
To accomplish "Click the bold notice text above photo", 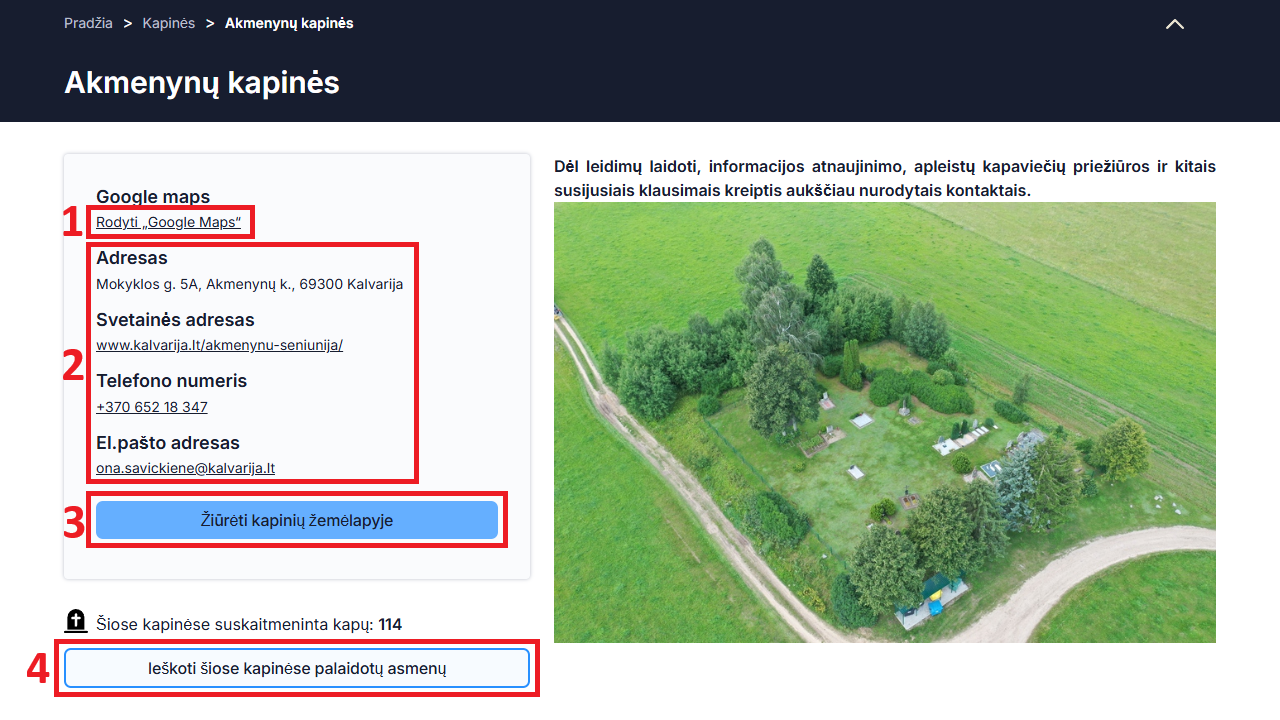I will point(885,178).
